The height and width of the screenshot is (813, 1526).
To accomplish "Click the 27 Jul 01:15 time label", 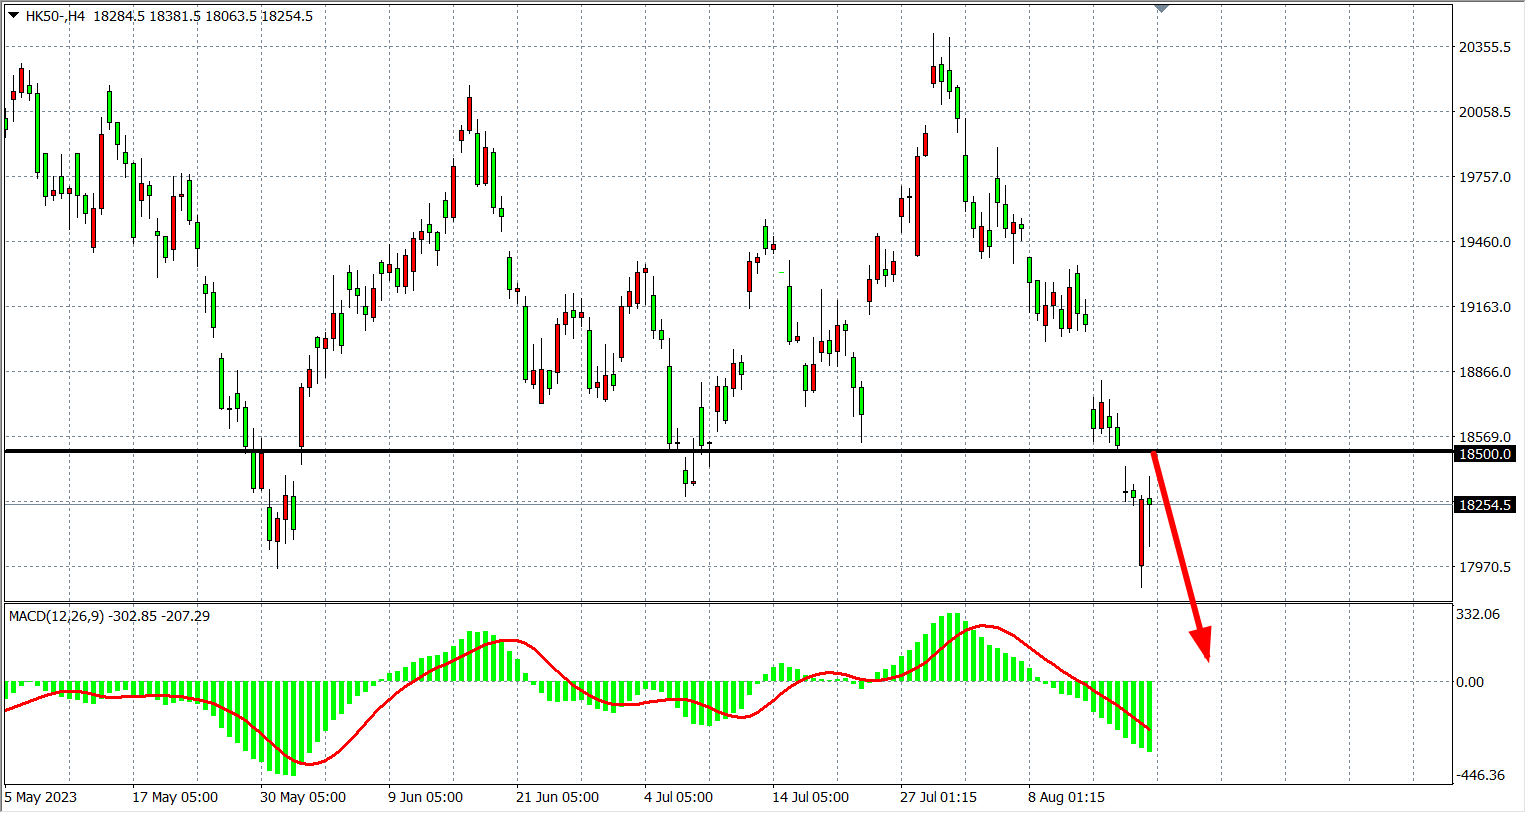I will pyautogui.click(x=938, y=797).
